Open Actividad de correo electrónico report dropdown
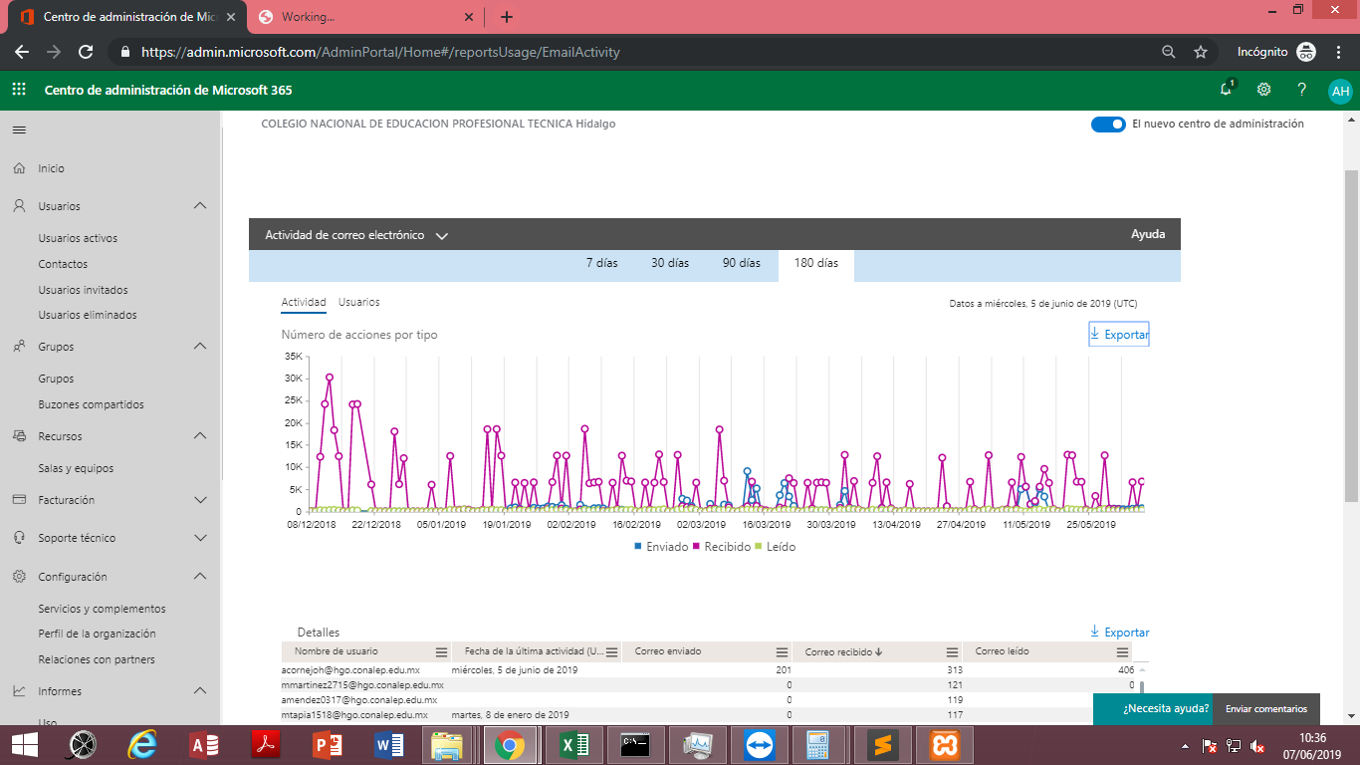This screenshot has width=1360, height=765. (356, 235)
